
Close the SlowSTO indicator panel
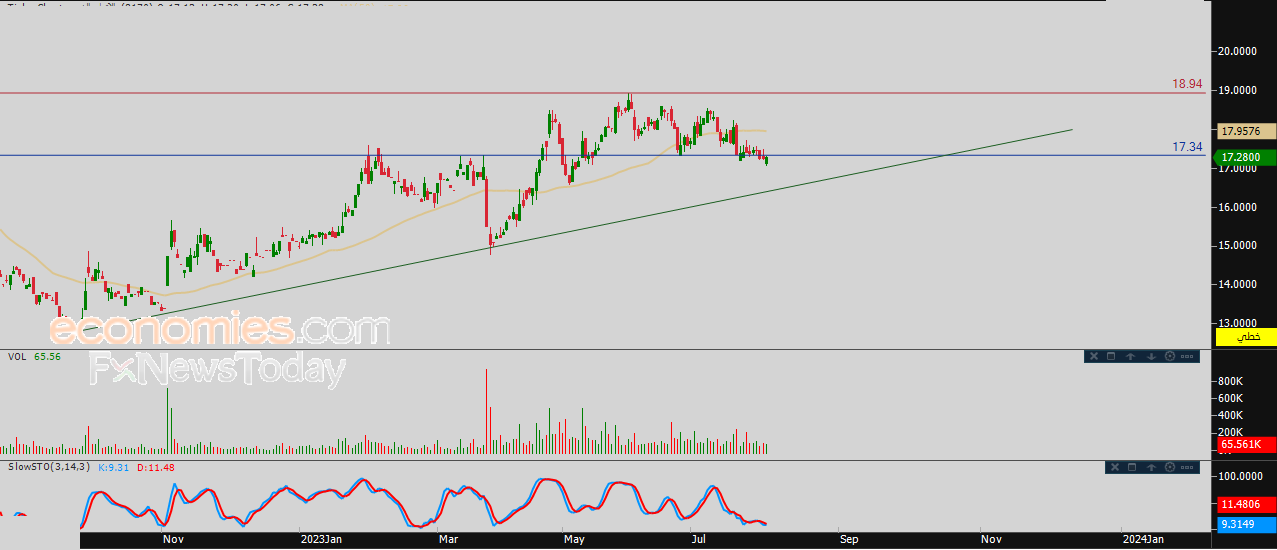(x=1115, y=467)
